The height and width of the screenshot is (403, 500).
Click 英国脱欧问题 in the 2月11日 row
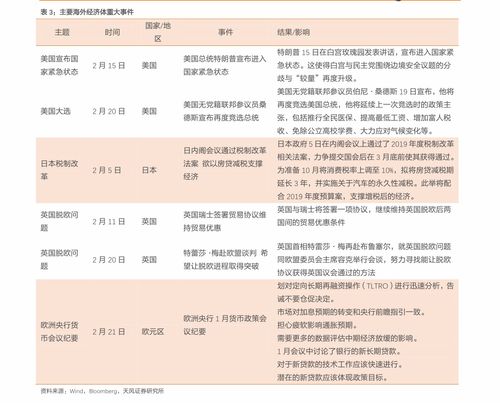point(59,221)
